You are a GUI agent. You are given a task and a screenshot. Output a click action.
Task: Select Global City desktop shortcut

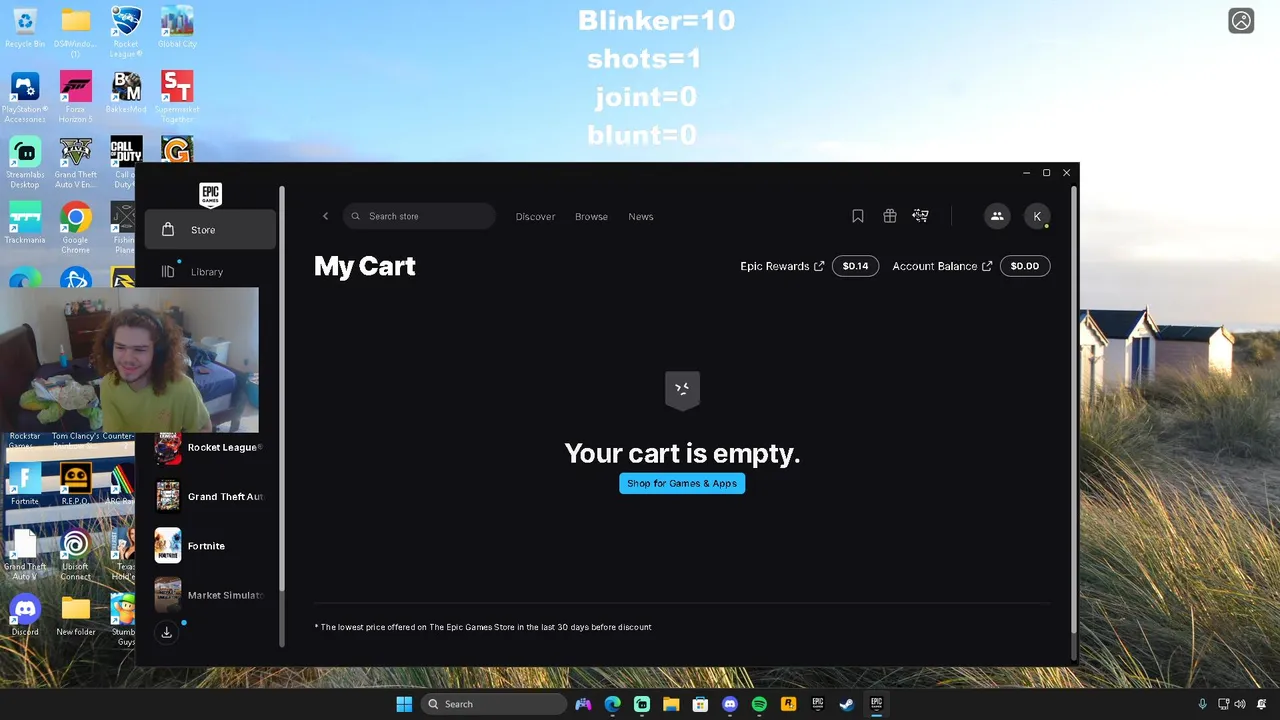(177, 28)
